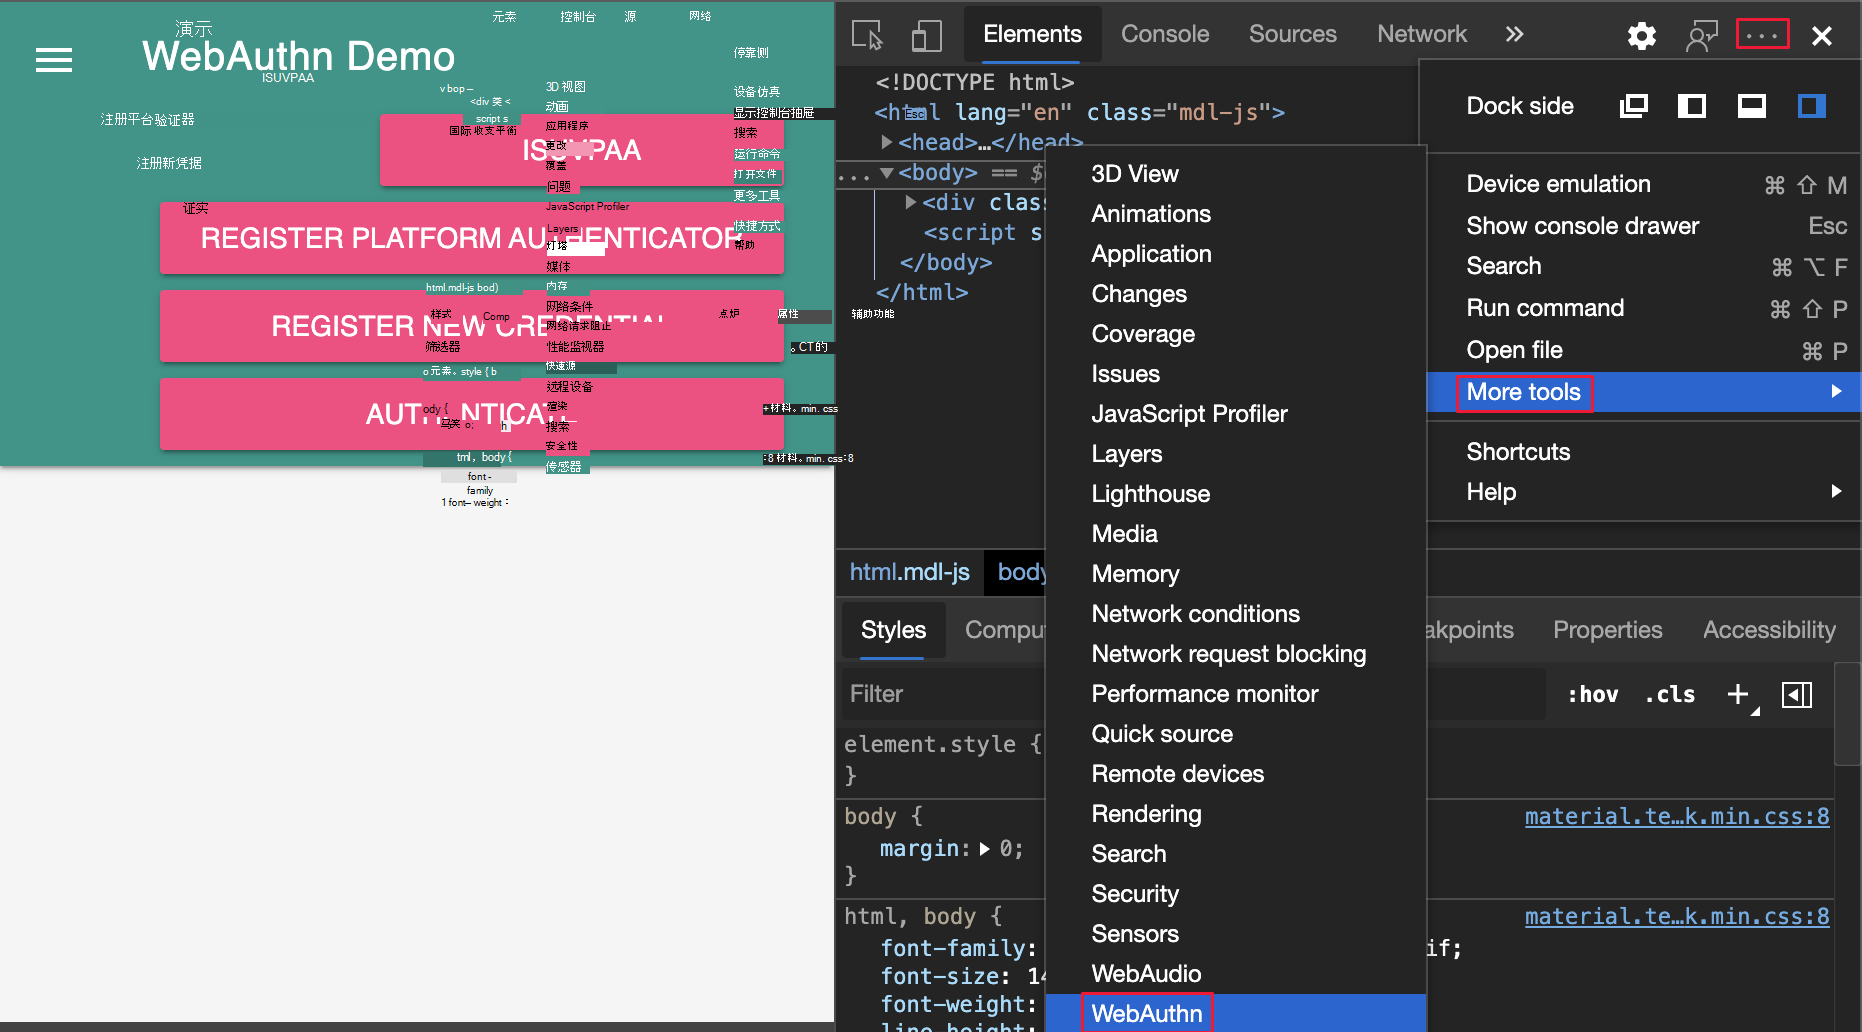This screenshot has height=1032, width=1862.
Task: Open Network conditions tool
Action: [x=1235, y=614]
